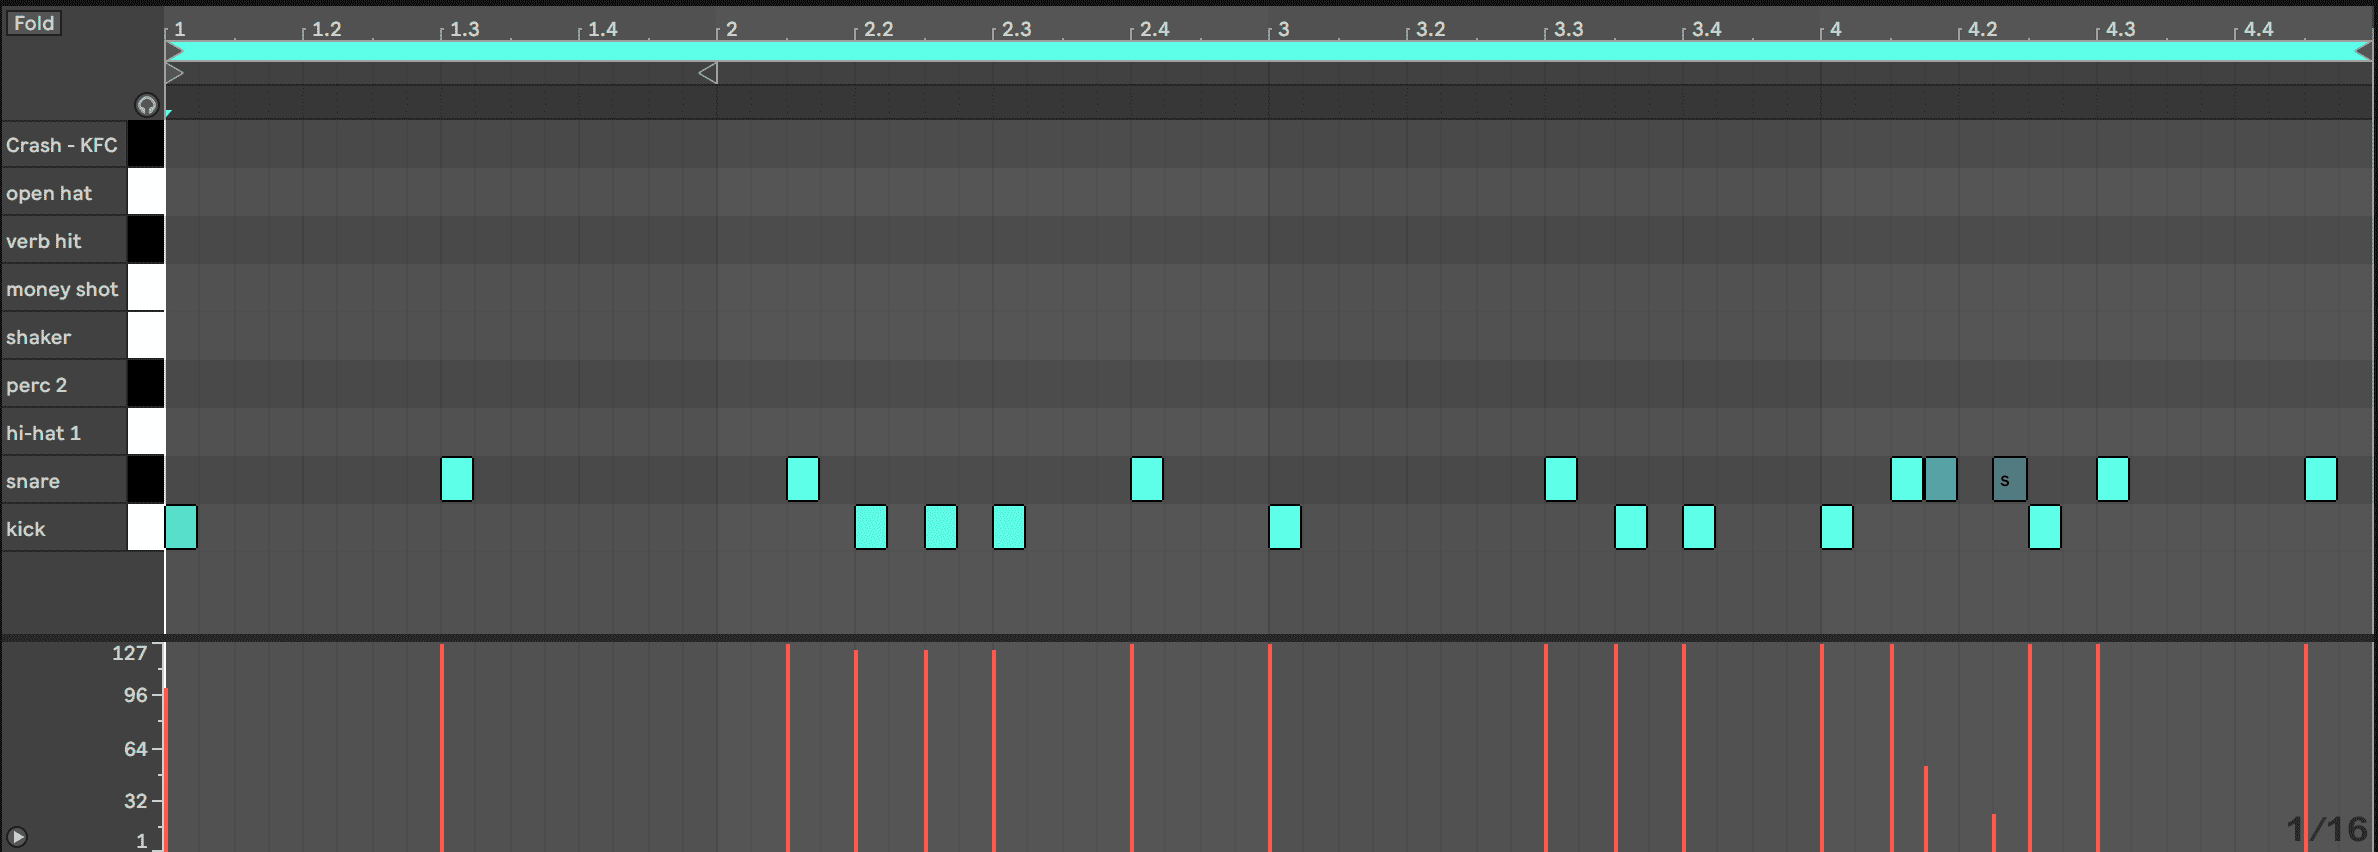Click beat 1.4 on the time ruler
This screenshot has width=2378, height=852.
pyautogui.click(x=603, y=29)
